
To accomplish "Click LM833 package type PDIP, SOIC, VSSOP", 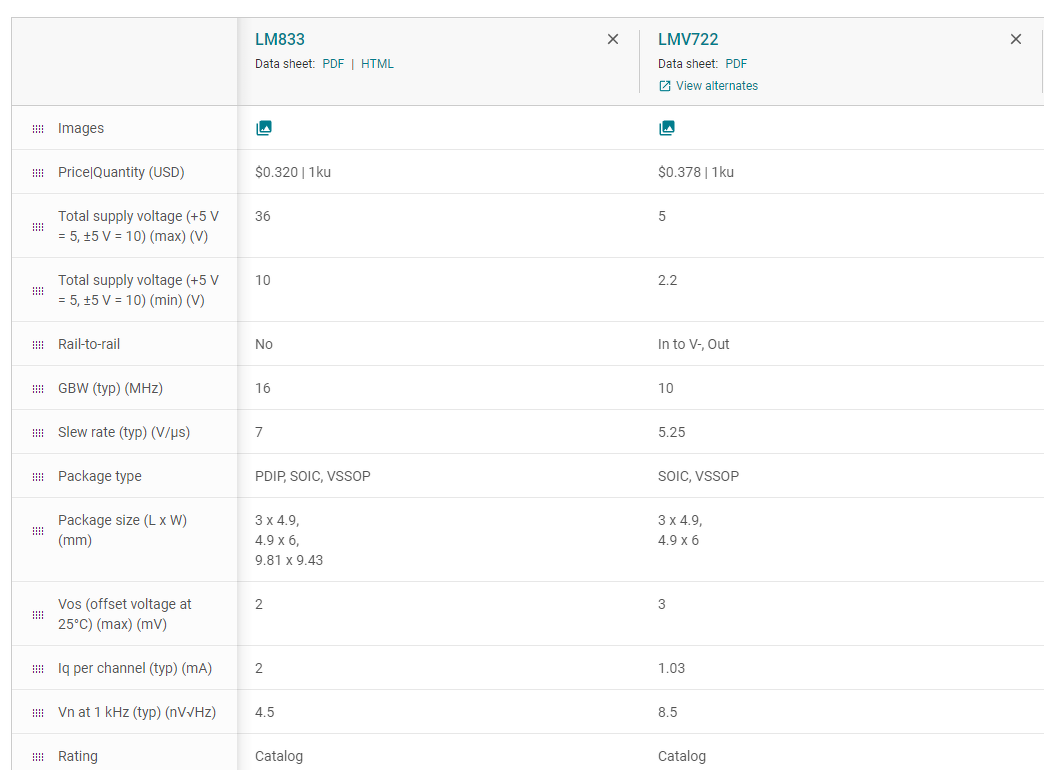I will click(x=312, y=476).
